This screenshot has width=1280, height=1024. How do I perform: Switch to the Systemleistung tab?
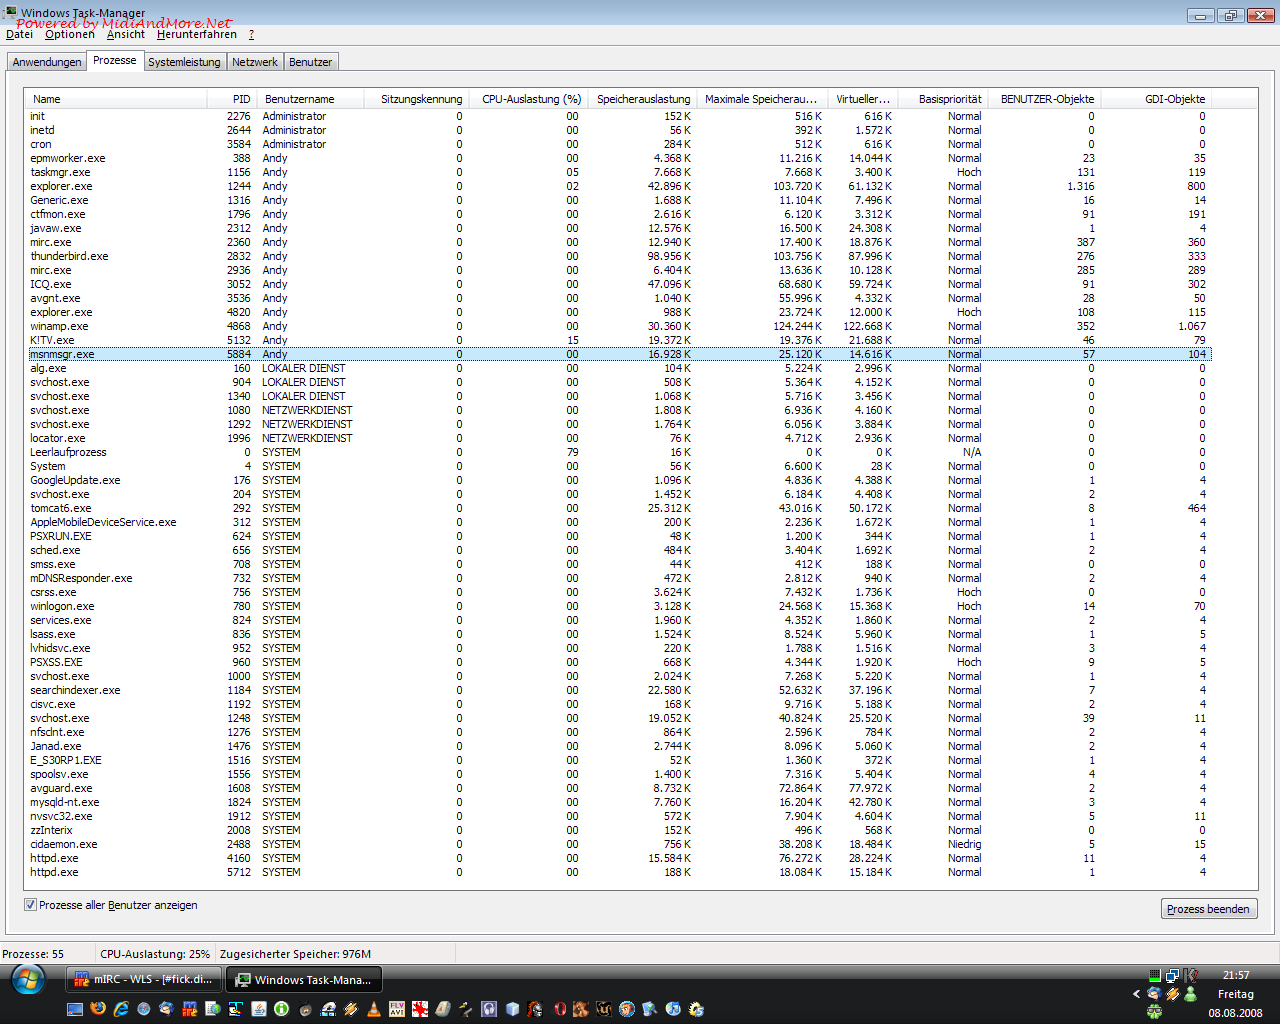coord(184,62)
